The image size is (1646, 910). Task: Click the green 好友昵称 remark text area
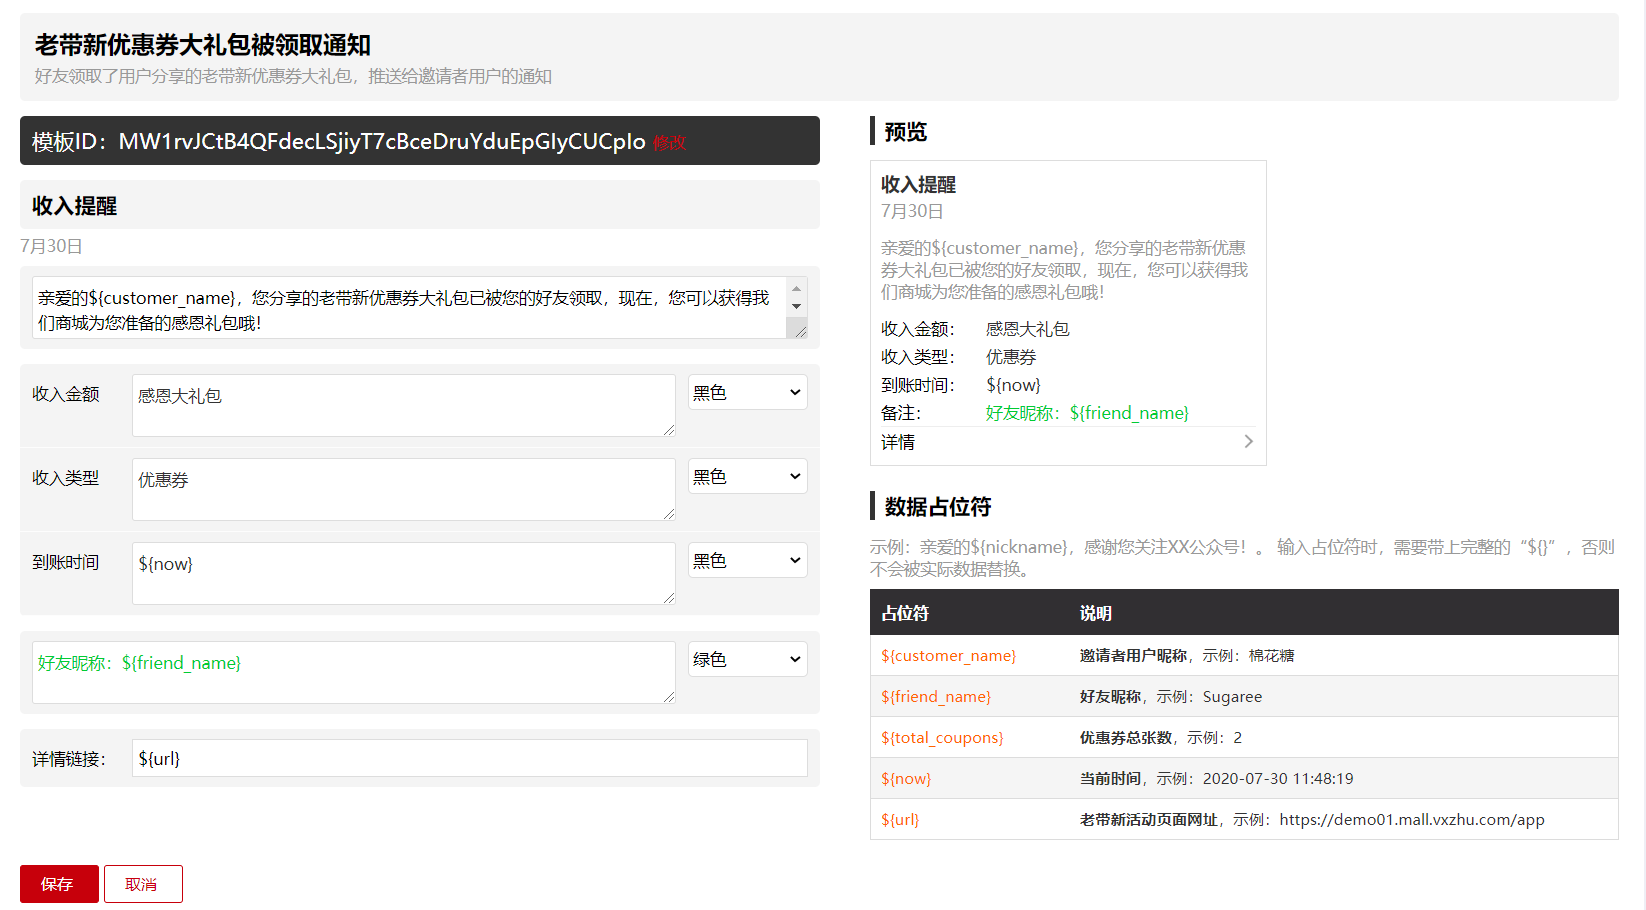(x=353, y=672)
